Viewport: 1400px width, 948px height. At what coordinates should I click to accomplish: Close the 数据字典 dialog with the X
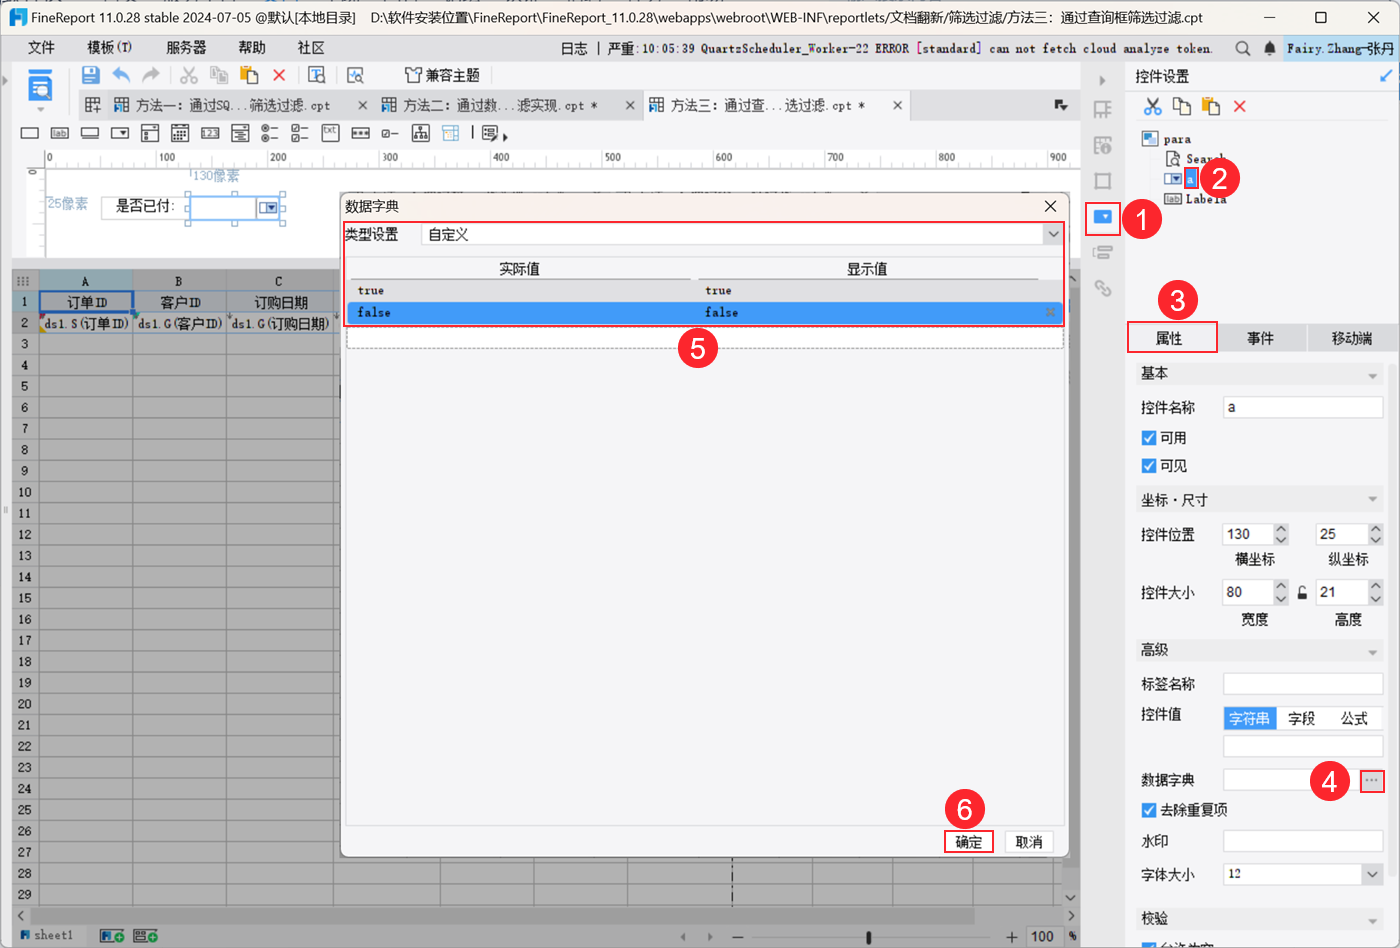point(1050,206)
